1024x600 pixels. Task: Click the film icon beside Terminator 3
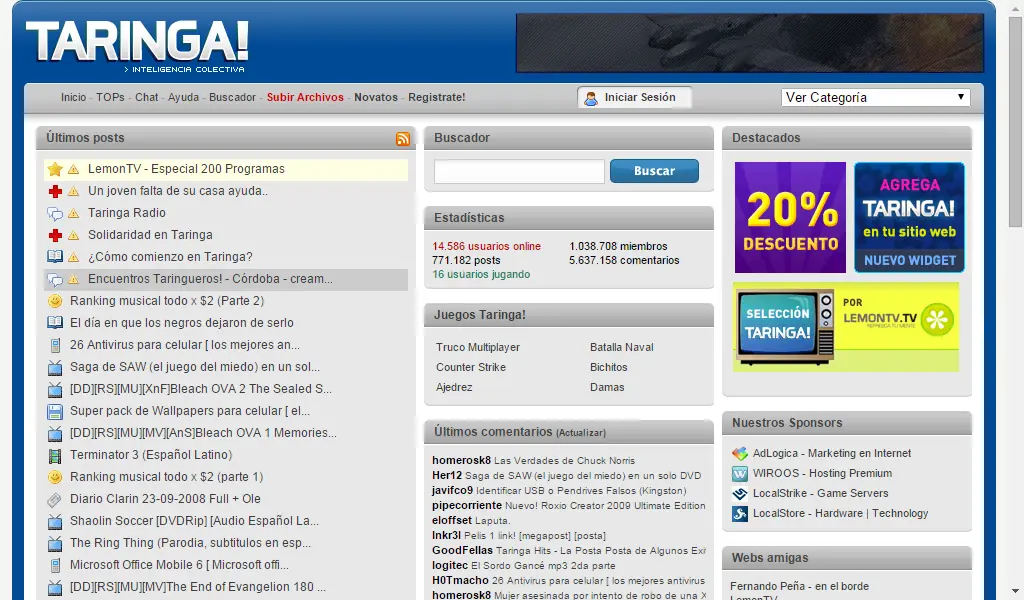(55, 455)
